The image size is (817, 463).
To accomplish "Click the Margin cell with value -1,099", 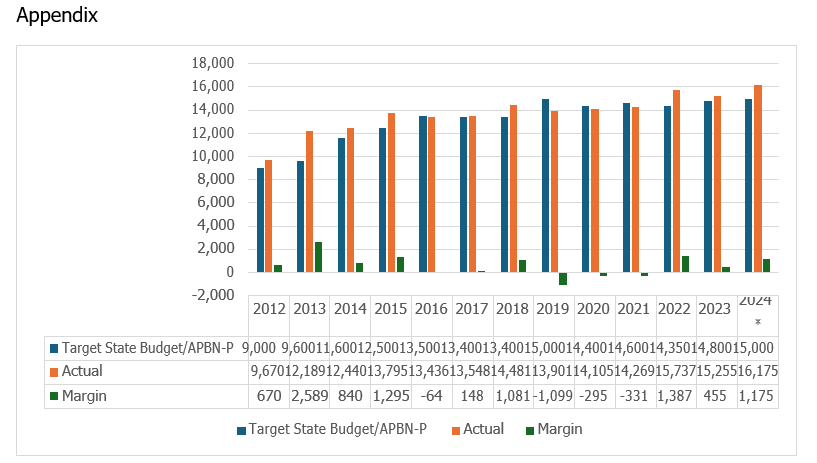I will (554, 396).
